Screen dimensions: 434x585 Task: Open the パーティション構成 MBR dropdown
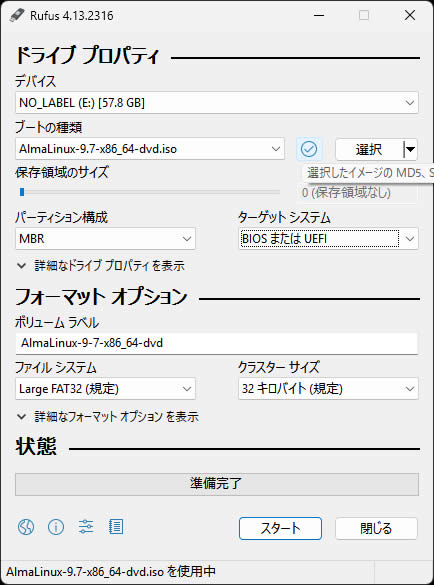point(105,238)
